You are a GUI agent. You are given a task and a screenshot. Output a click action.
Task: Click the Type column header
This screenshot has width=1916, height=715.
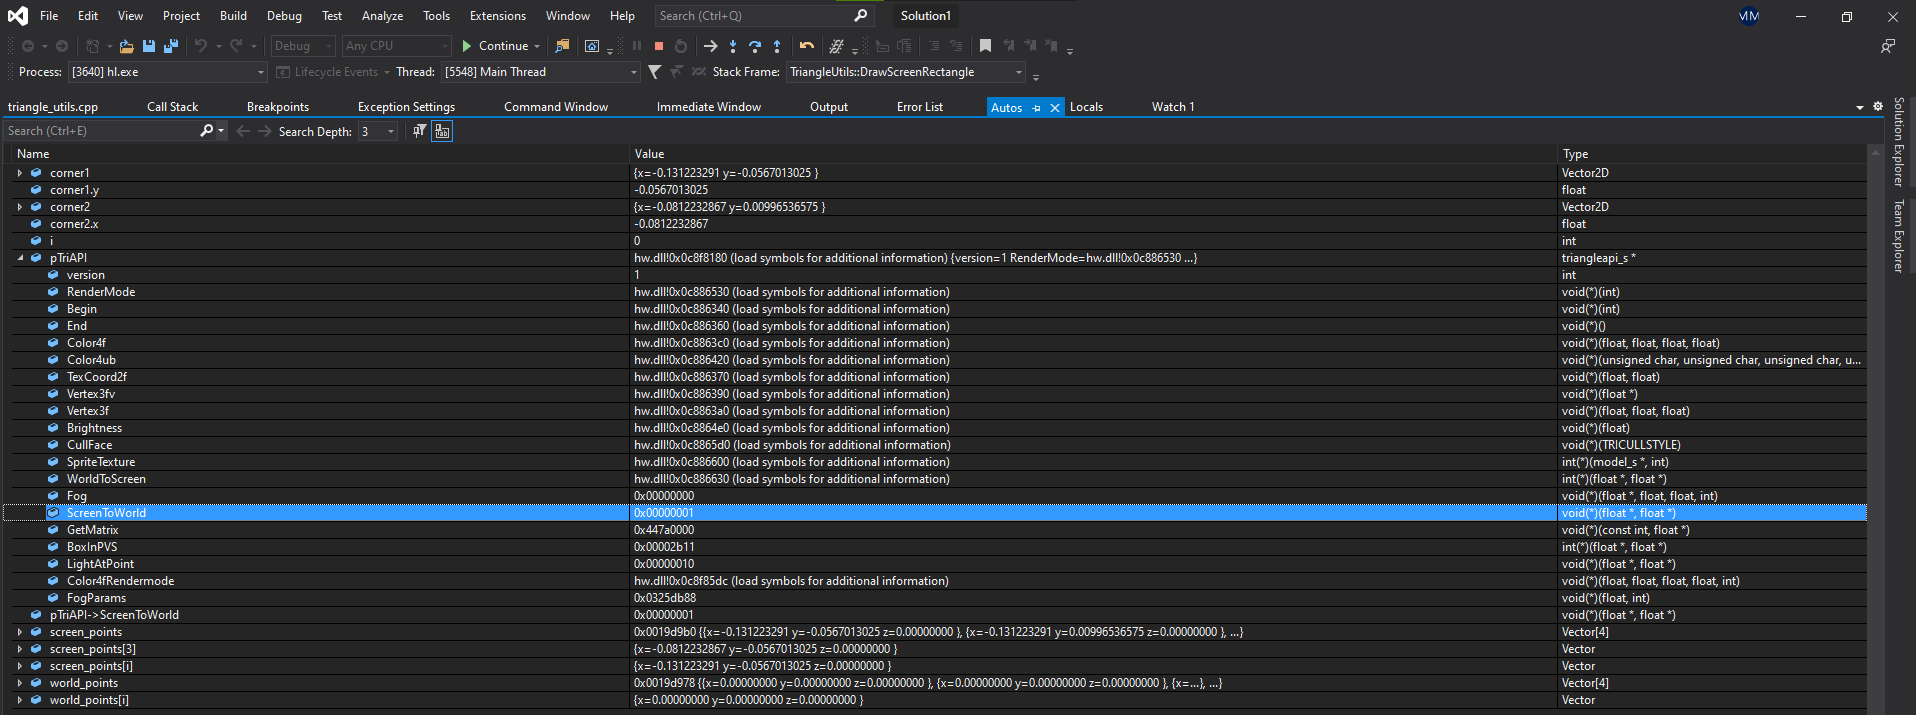1712,154
